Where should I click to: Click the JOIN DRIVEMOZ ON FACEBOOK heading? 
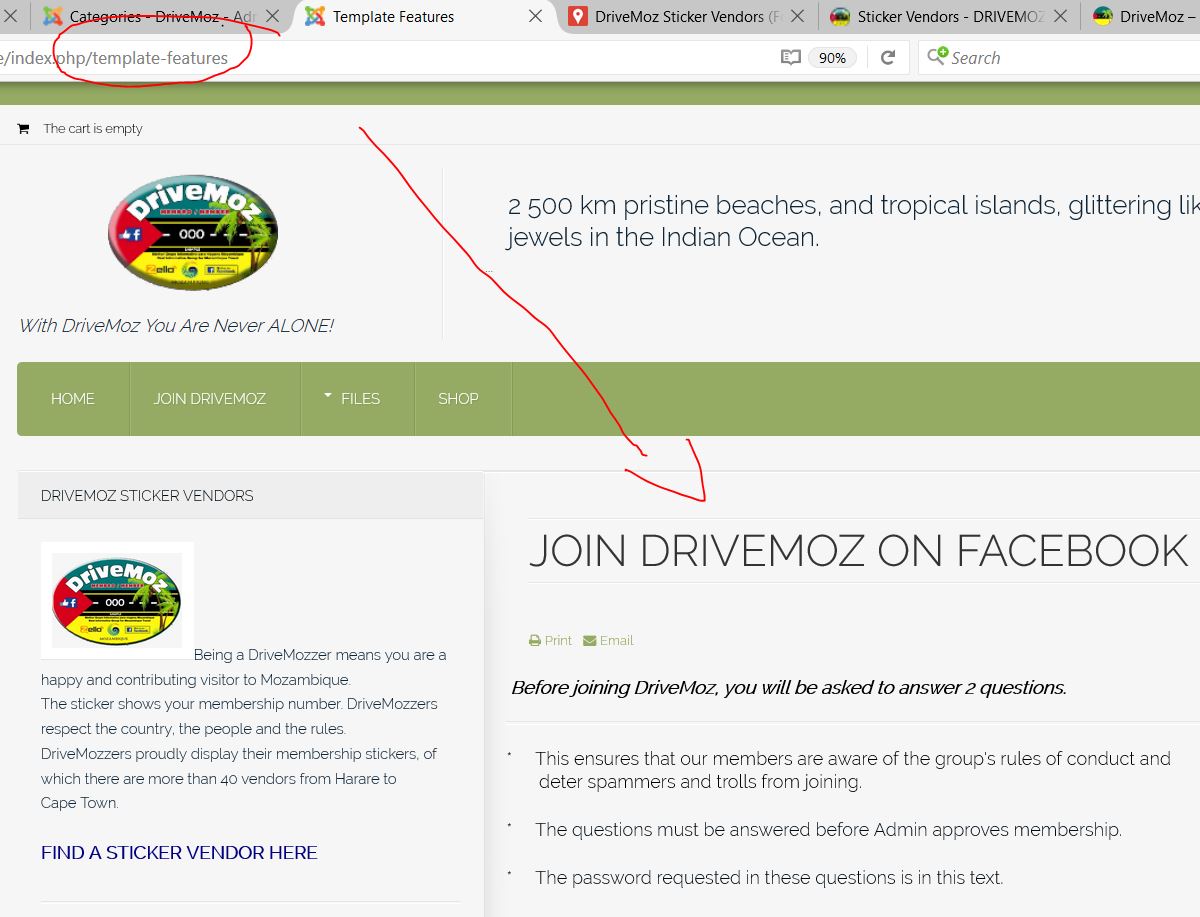(x=858, y=551)
